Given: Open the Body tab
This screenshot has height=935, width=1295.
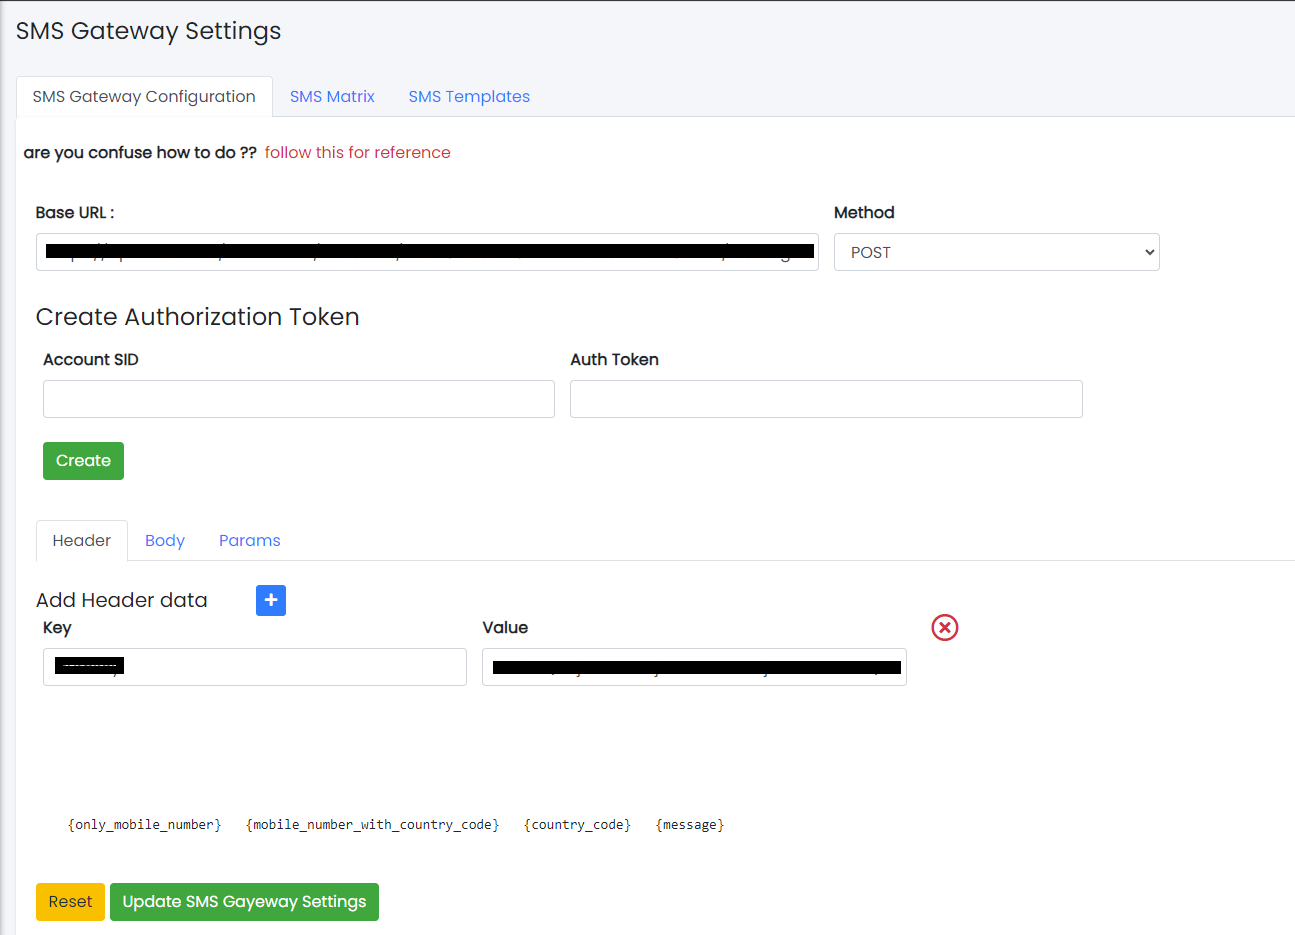Looking at the screenshot, I should click(x=165, y=541).
